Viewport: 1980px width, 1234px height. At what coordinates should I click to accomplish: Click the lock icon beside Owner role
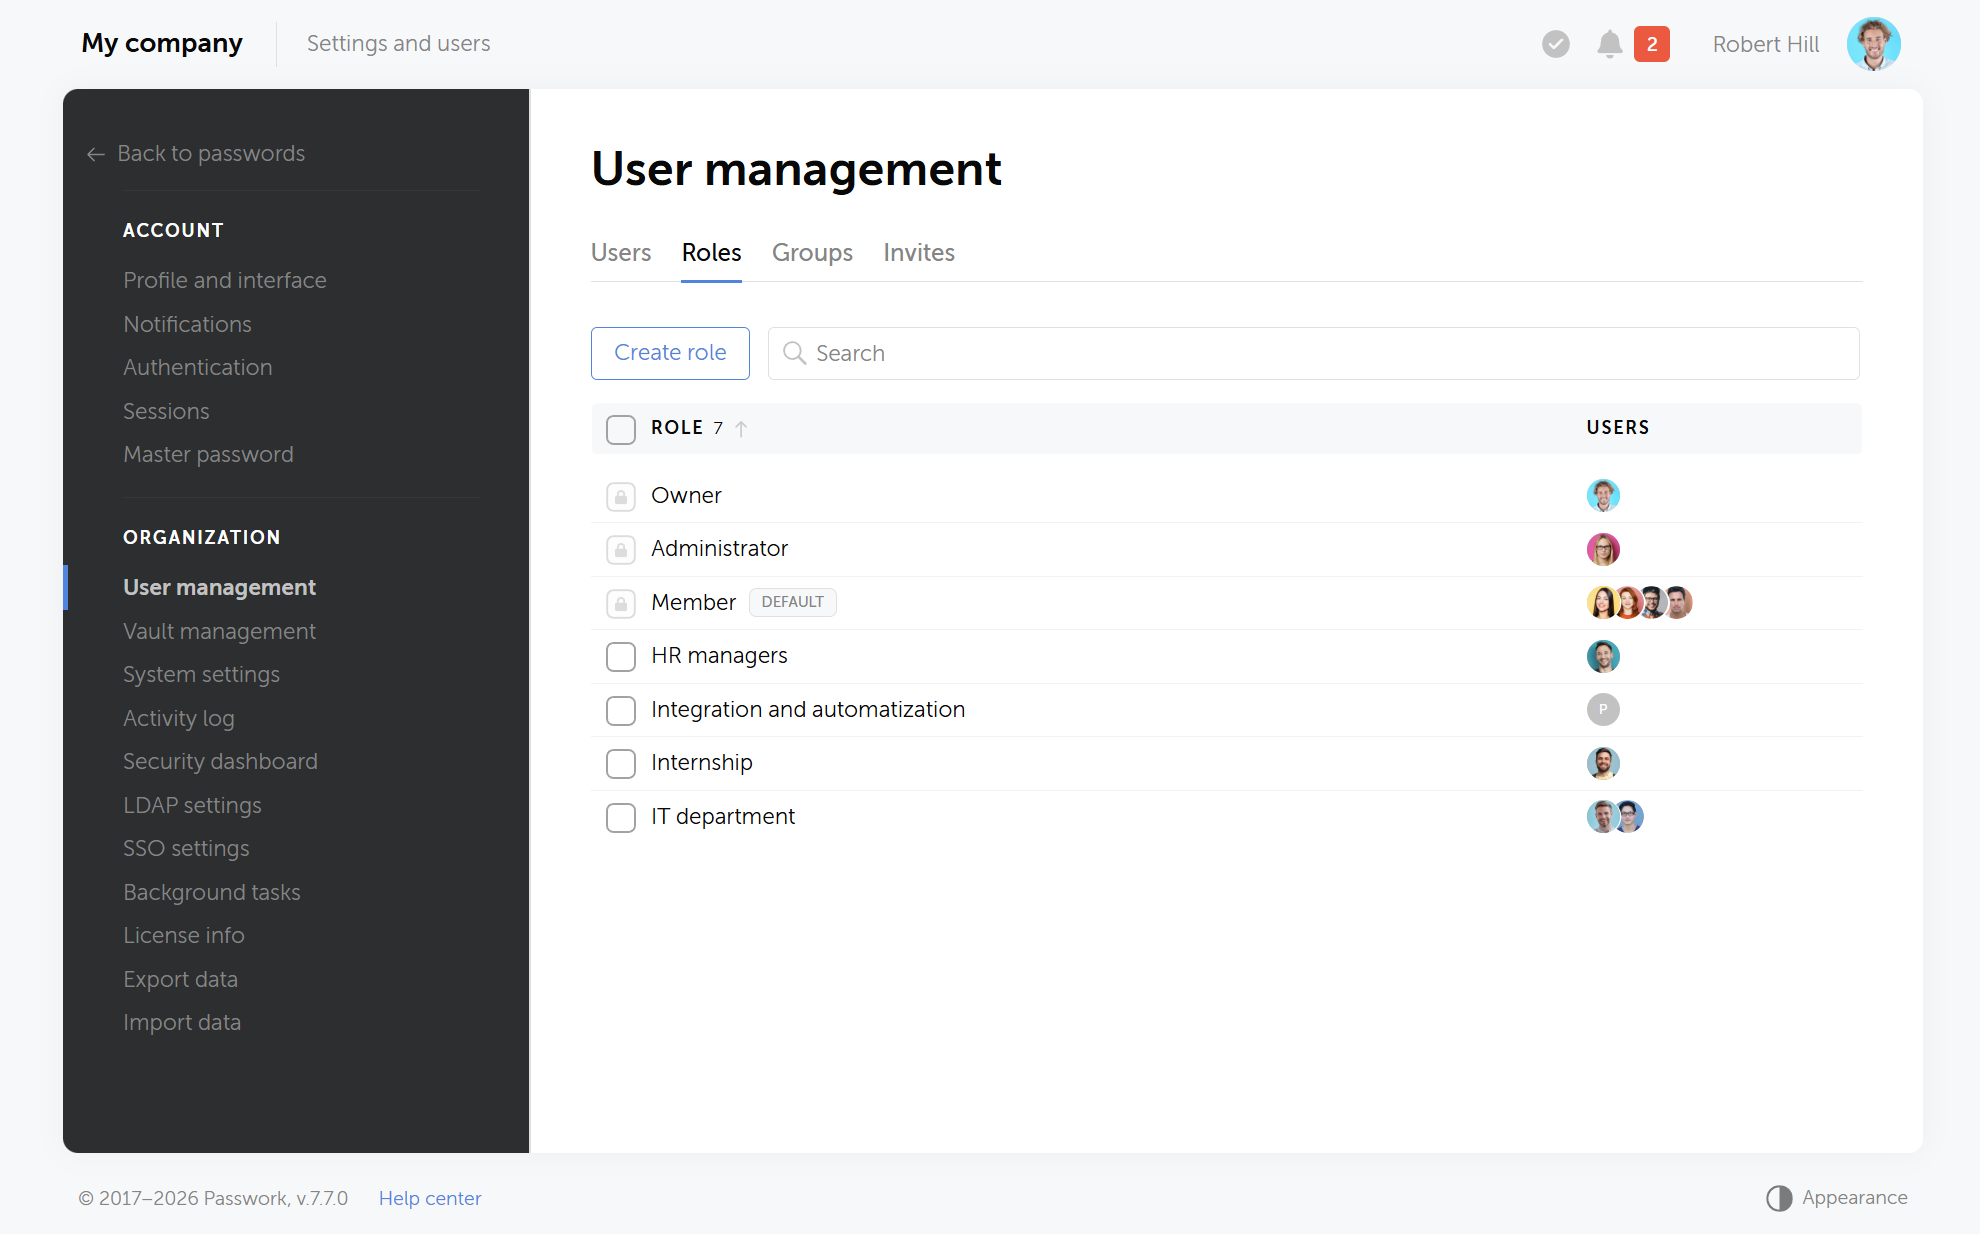(621, 496)
